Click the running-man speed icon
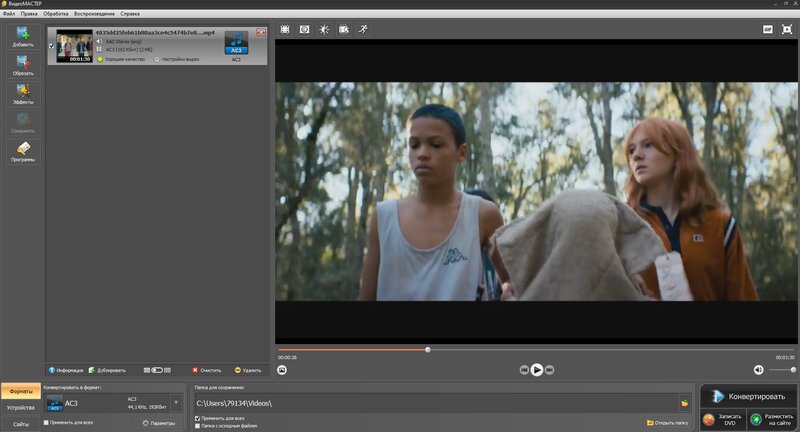This screenshot has width=800, height=432. coord(363,29)
